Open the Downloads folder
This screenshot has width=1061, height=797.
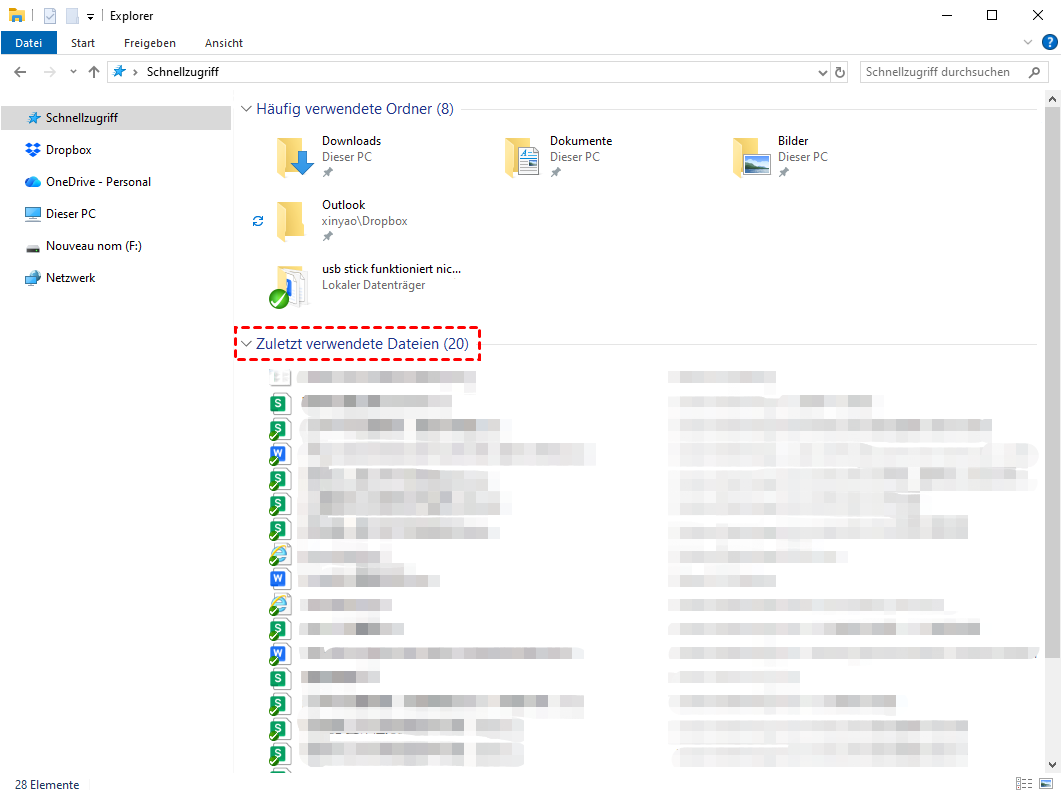click(x=295, y=157)
